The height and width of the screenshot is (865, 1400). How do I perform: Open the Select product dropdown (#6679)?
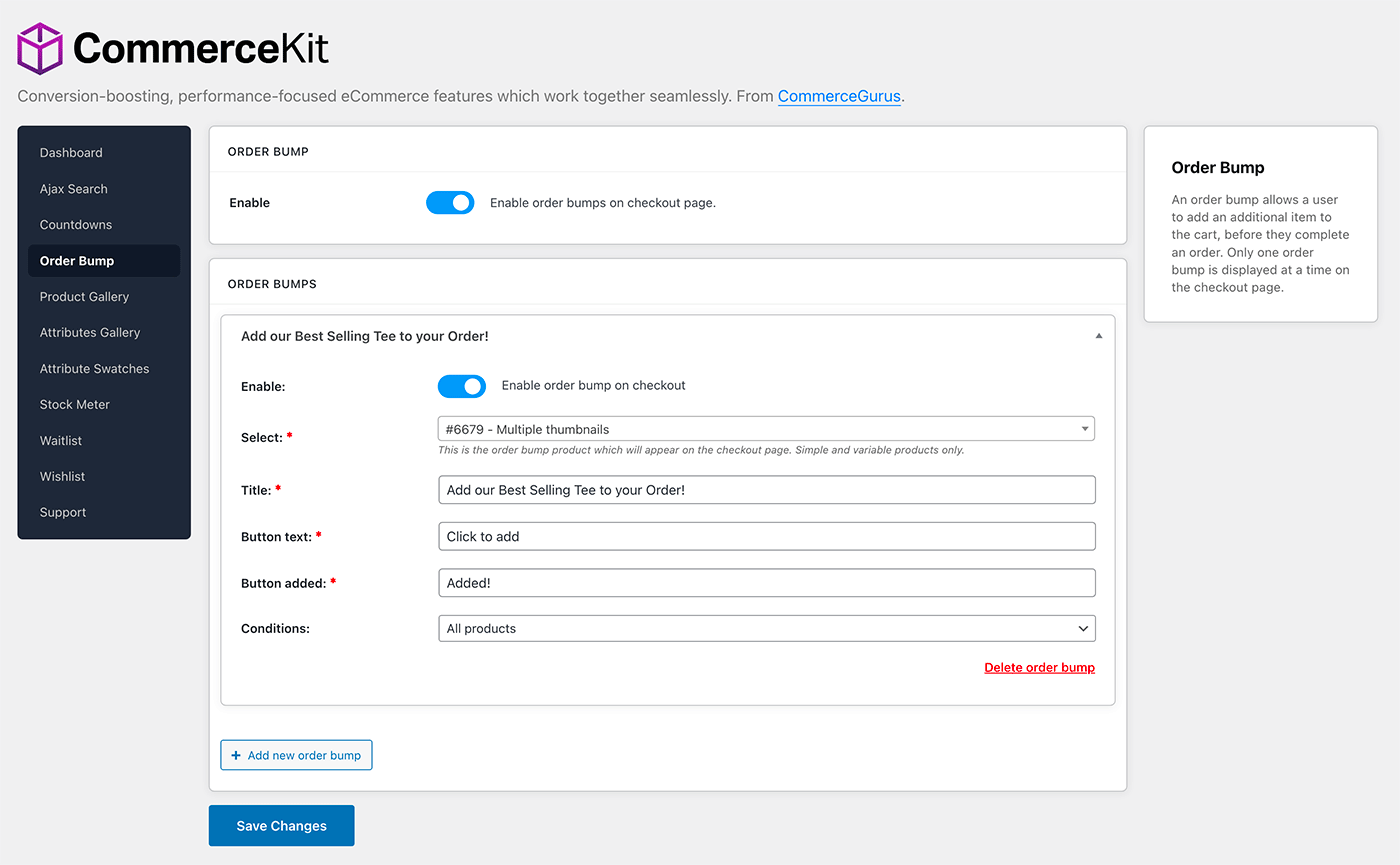point(766,429)
